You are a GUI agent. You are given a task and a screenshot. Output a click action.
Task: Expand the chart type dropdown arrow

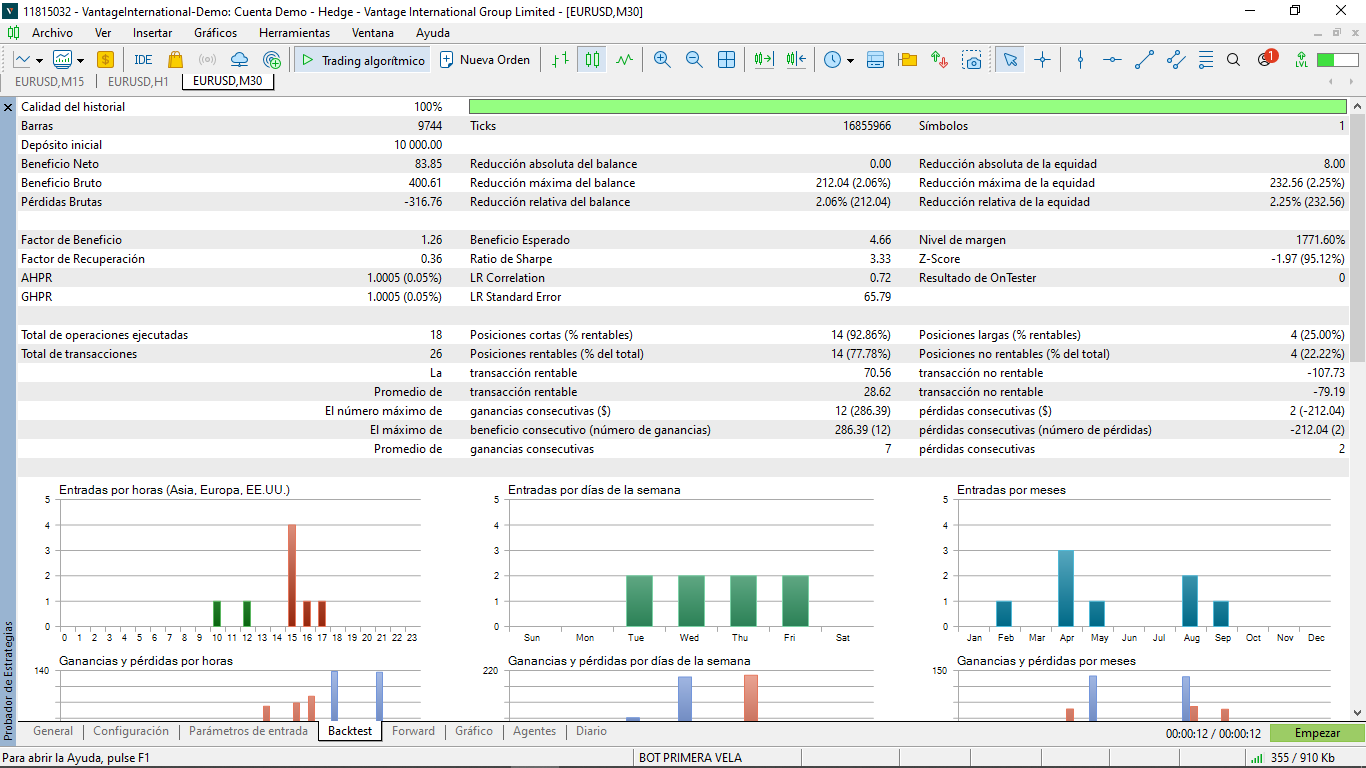[39, 60]
